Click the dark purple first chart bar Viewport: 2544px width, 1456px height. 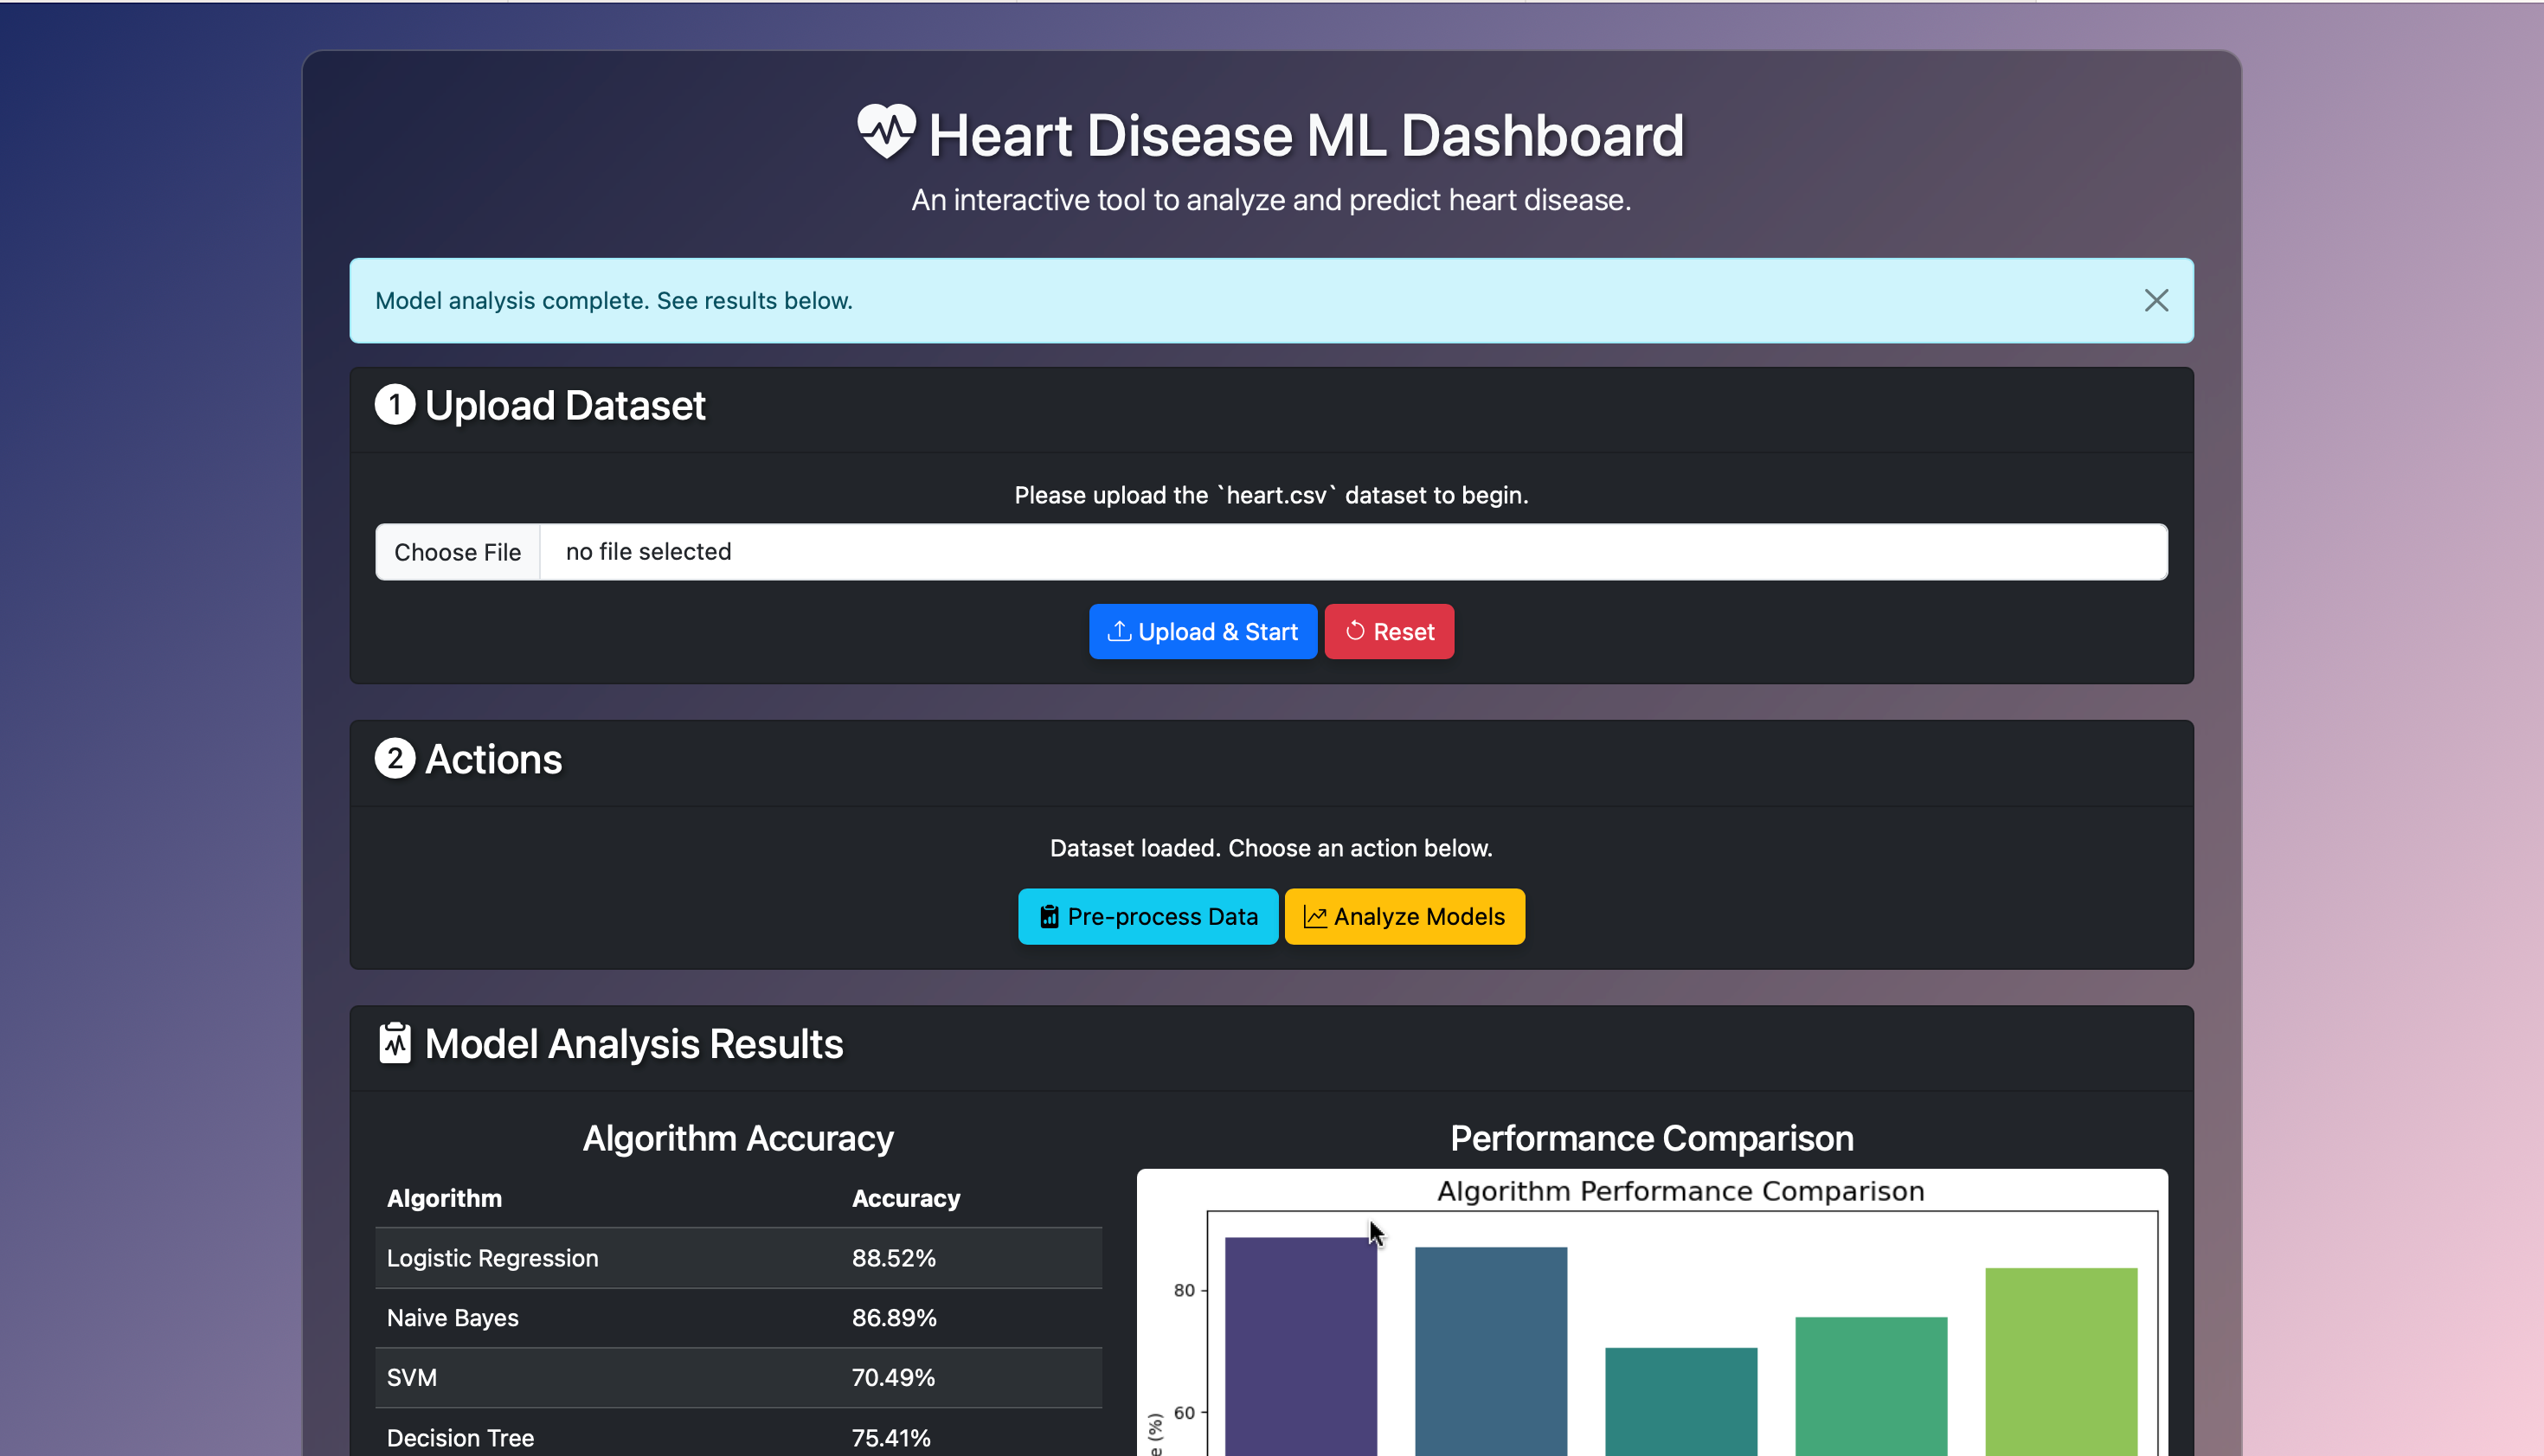pos(1300,1346)
